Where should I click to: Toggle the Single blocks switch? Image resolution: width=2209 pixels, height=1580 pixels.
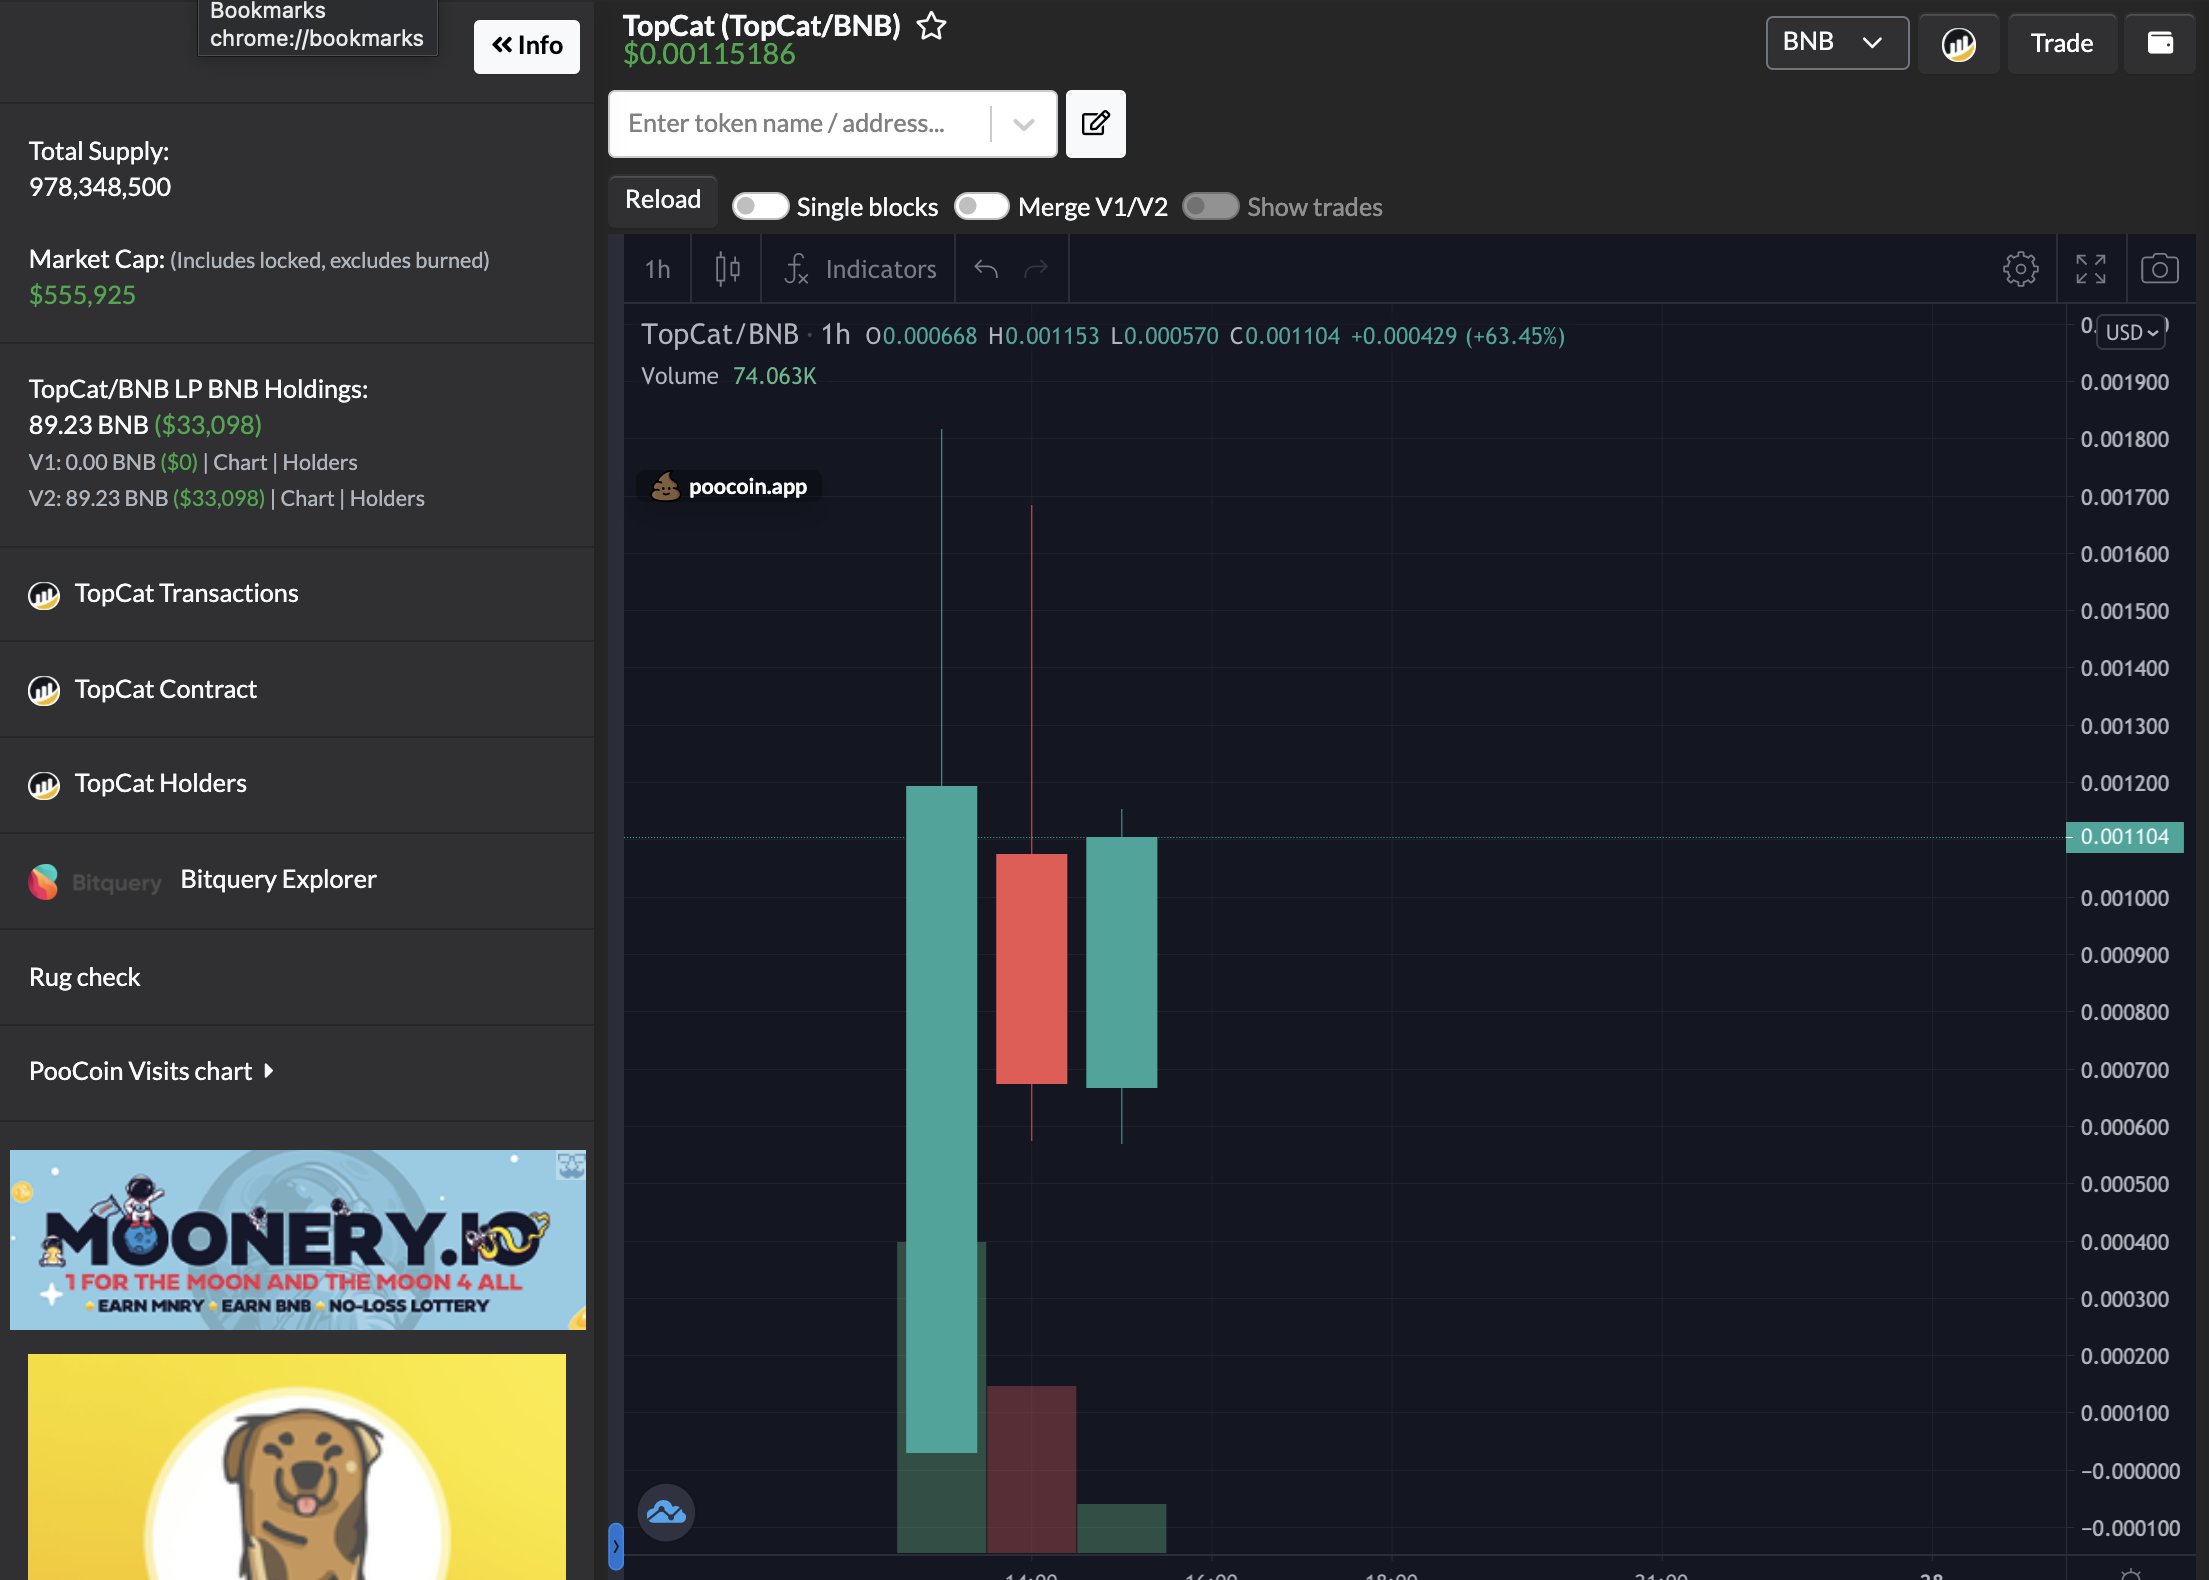click(760, 206)
